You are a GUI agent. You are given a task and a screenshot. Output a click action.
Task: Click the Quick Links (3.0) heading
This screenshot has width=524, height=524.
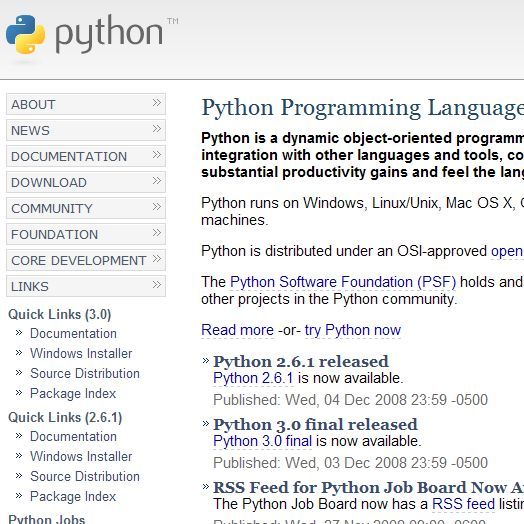point(59,314)
